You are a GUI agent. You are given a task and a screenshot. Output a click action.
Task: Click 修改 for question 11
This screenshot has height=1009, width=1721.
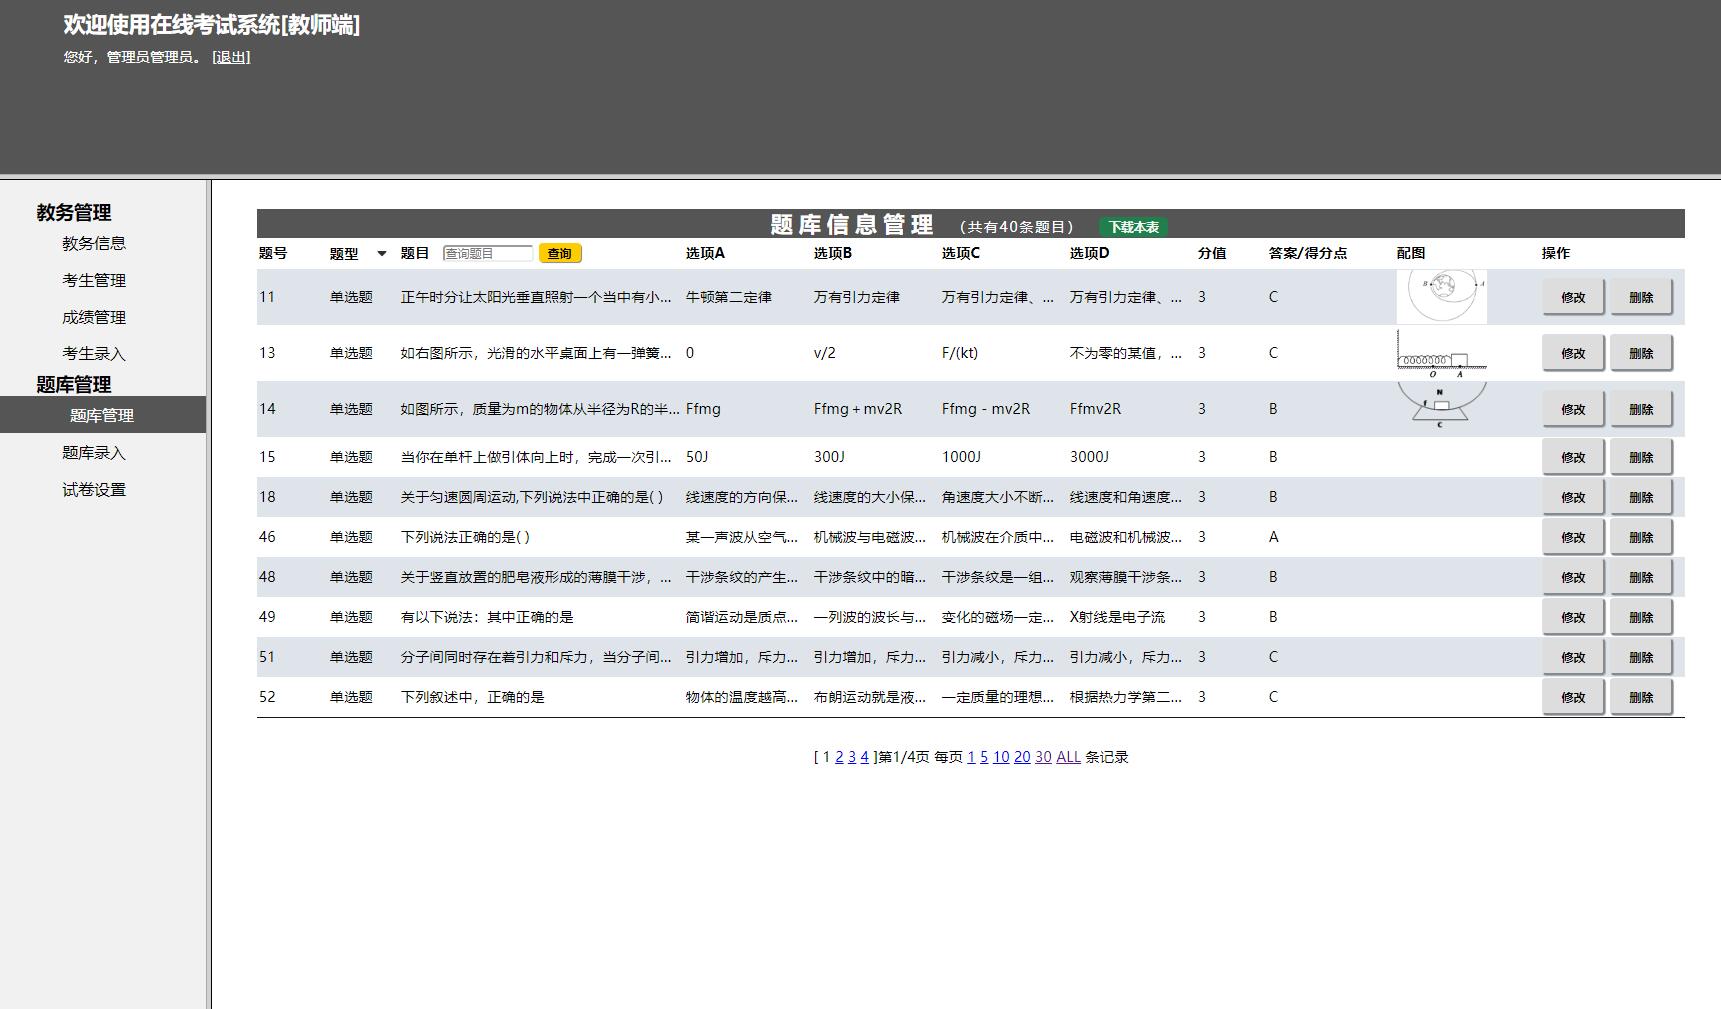click(x=1572, y=296)
